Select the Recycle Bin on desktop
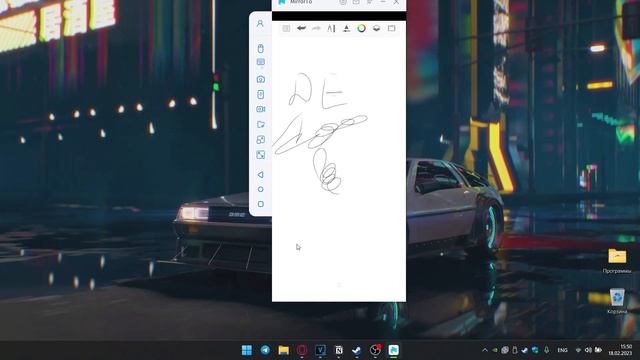The image size is (640, 360). 617,301
